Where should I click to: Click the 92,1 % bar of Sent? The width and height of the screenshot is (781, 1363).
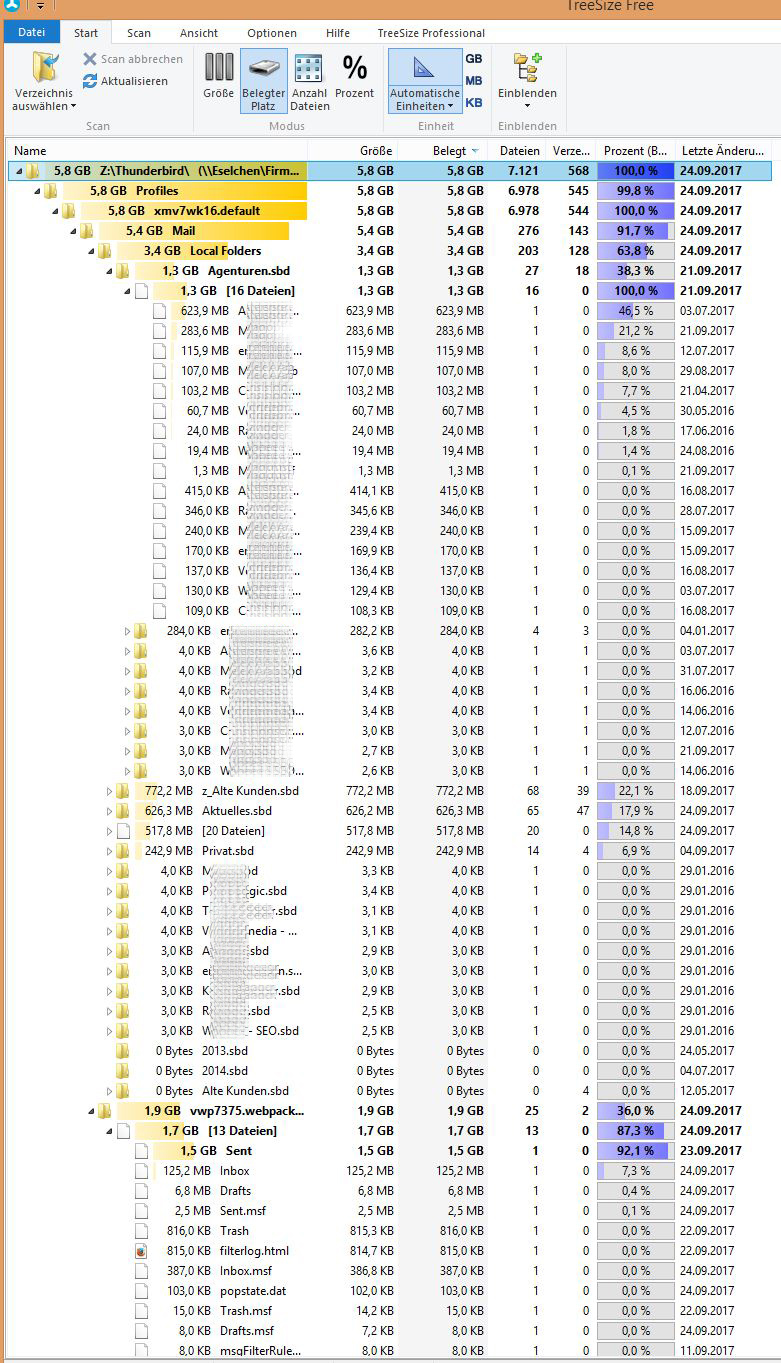click(636, 1151)
